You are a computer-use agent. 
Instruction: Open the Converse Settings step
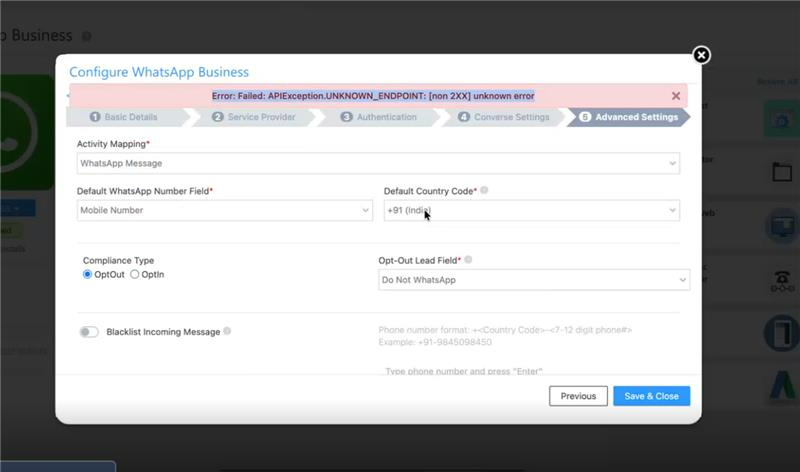[x=504, y=117]
